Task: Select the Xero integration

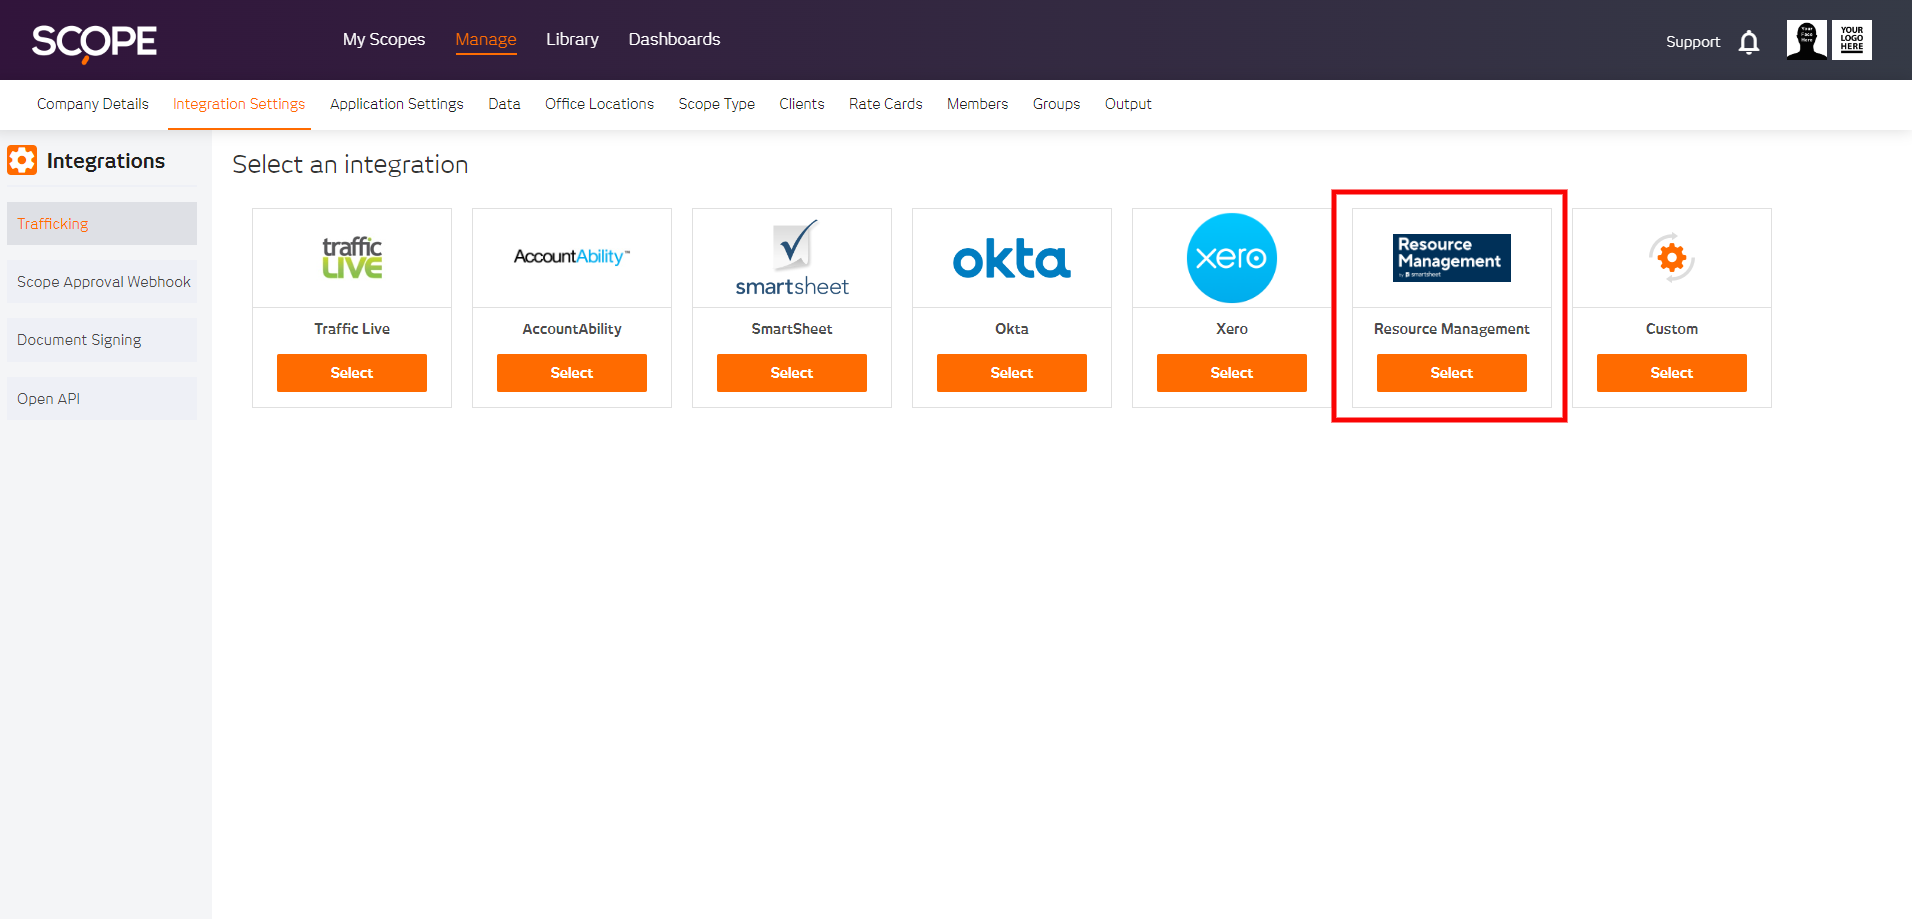Action: coord(1232,373)
